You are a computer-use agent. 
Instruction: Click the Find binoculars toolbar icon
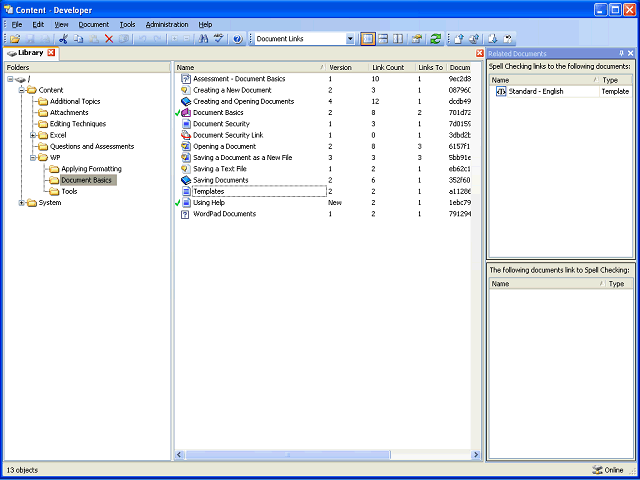coord(203,39)
